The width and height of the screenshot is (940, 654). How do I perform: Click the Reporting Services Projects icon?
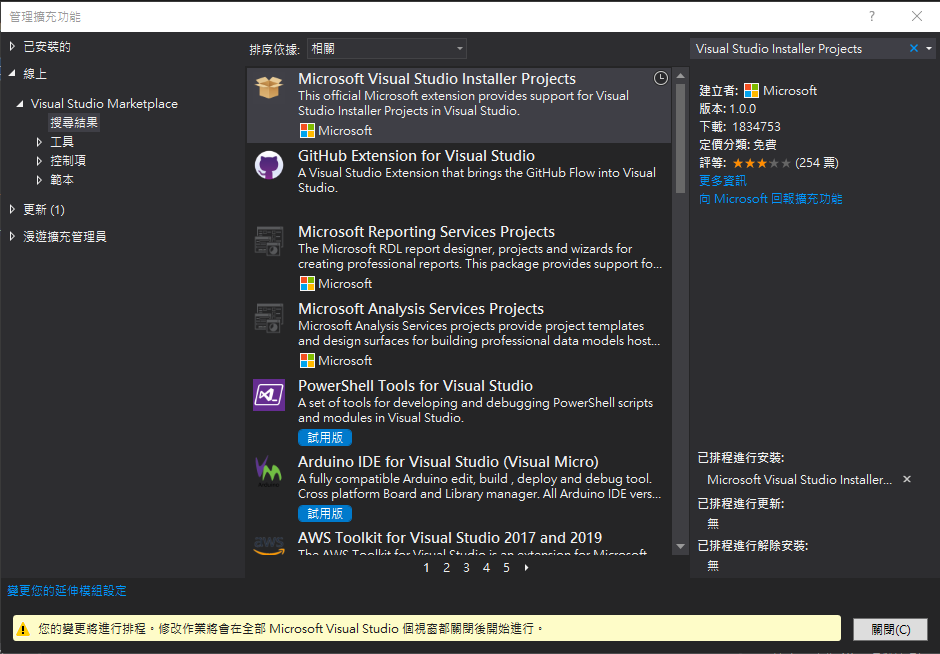(x=269, y=241)
